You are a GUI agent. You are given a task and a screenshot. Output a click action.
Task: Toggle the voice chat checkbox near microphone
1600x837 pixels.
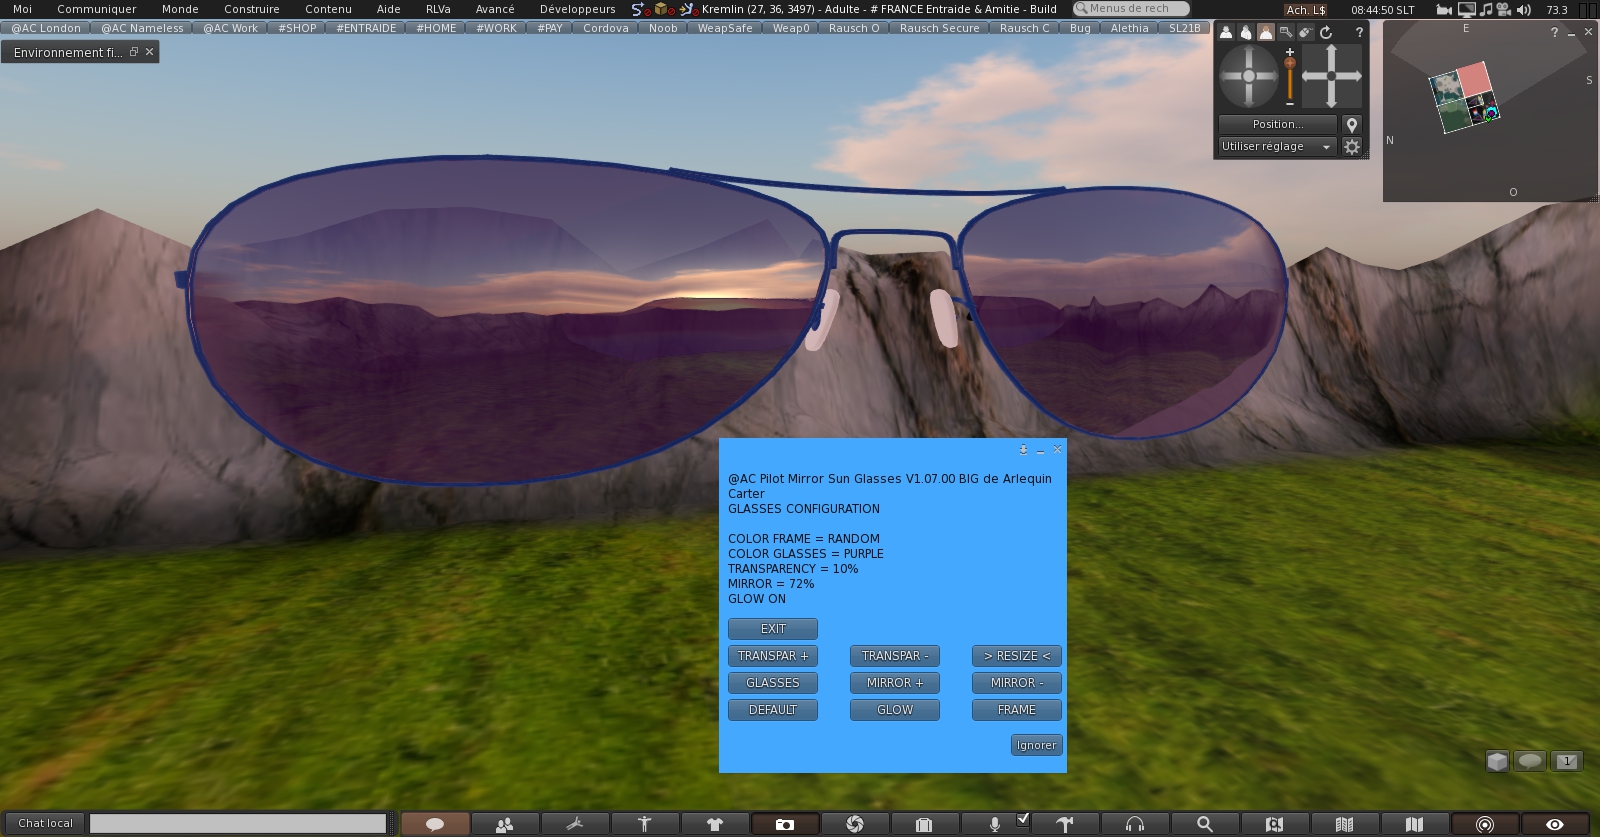[x=1022, y=819]
